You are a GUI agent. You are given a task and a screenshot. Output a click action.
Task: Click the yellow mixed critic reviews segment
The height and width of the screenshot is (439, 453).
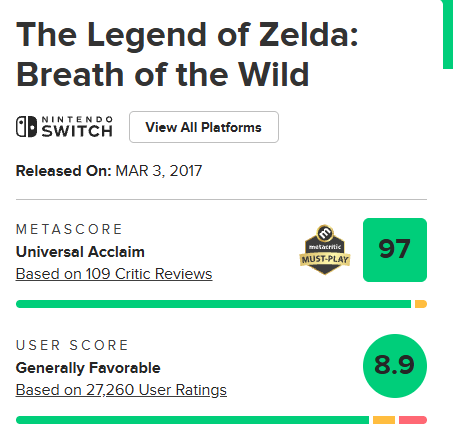[x=421, y=304]
